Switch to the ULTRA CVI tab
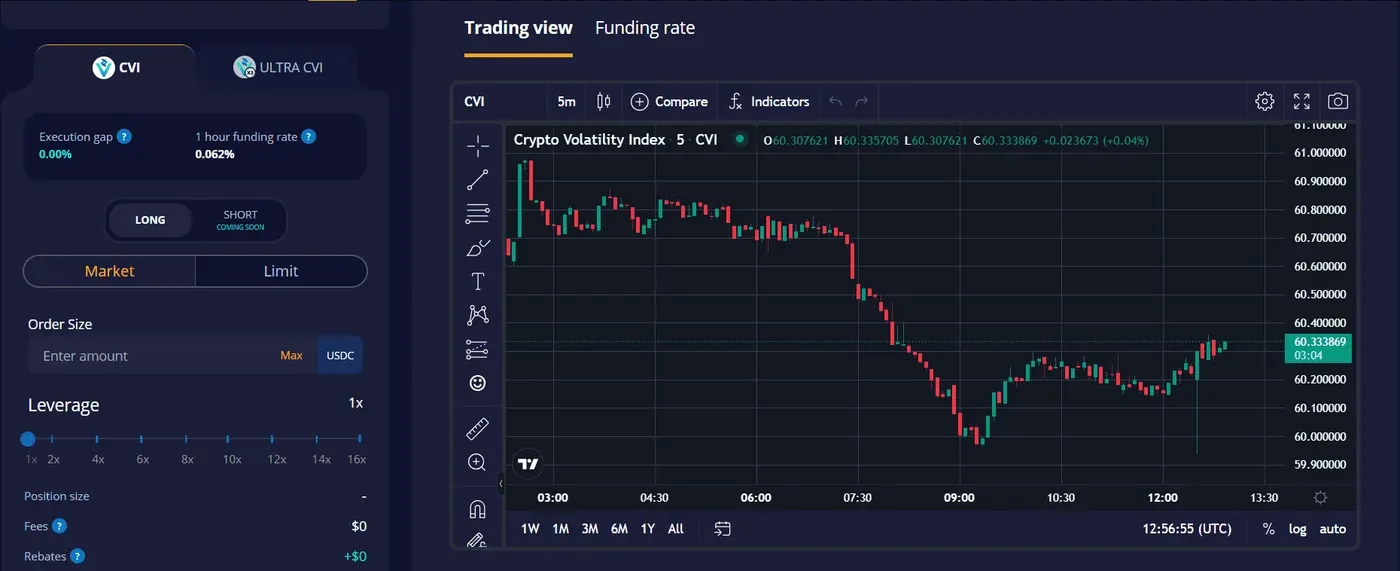Screen dimensions: 1400x571 (x=278, y=67)
